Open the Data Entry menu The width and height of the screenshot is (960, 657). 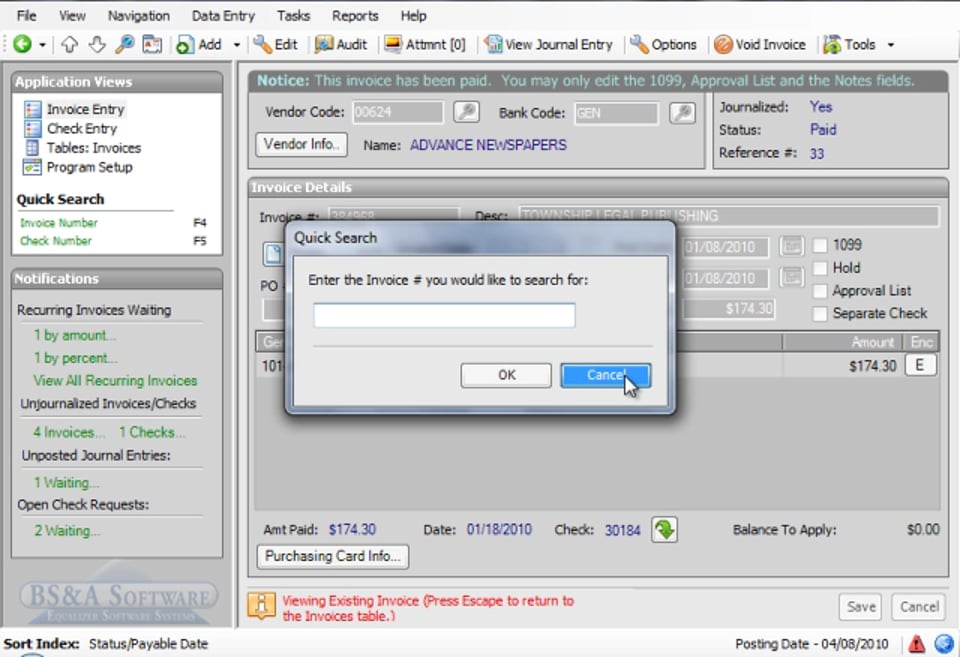tap(223, 16)
